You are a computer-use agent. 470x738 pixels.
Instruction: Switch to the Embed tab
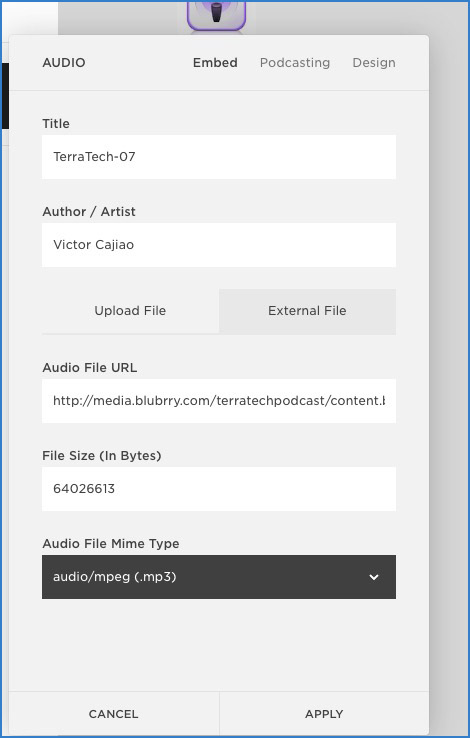pos(215,63)
